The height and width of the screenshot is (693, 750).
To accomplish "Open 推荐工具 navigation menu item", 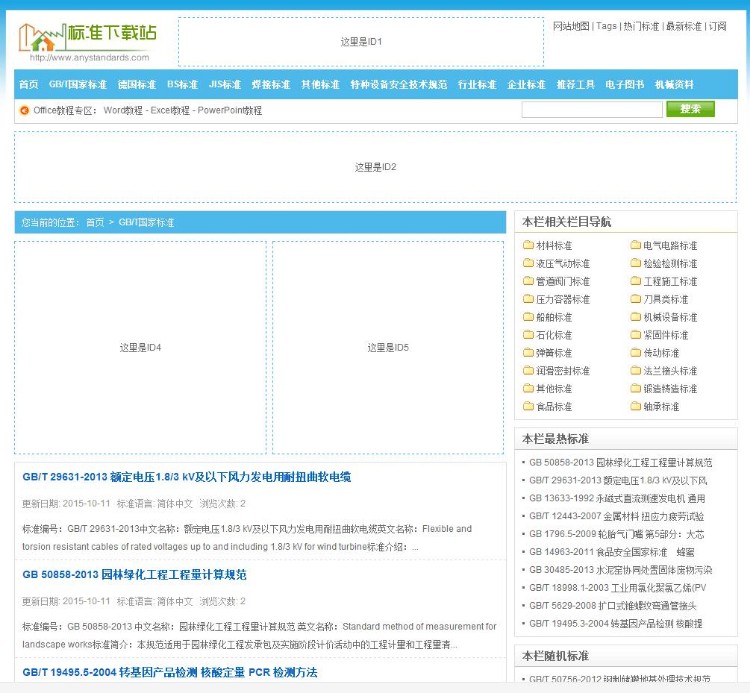I will (x=575, y=85).
